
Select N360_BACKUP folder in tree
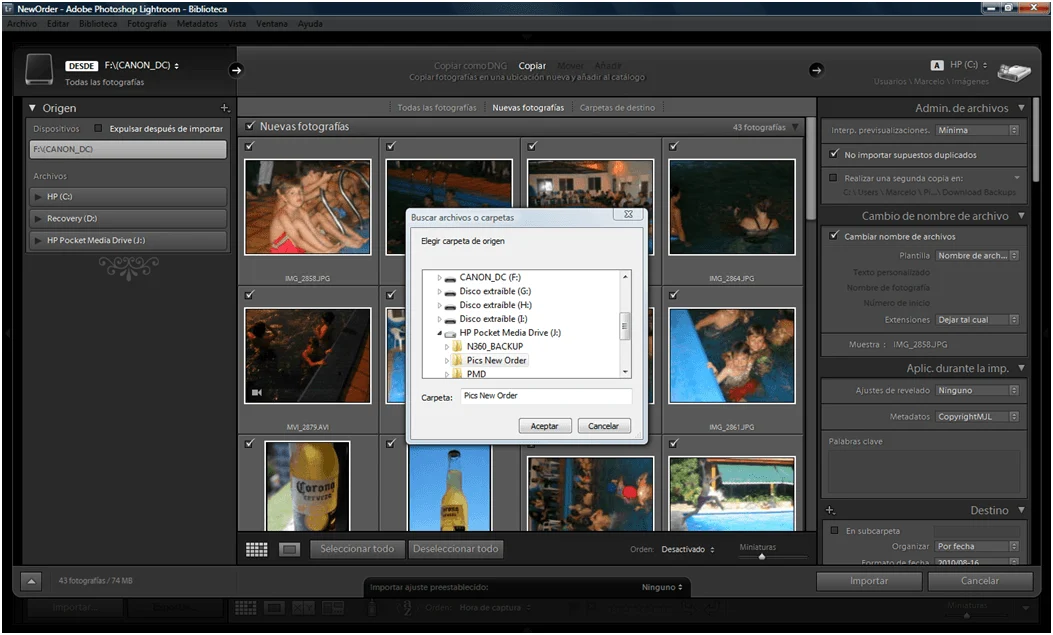point(494,346)
